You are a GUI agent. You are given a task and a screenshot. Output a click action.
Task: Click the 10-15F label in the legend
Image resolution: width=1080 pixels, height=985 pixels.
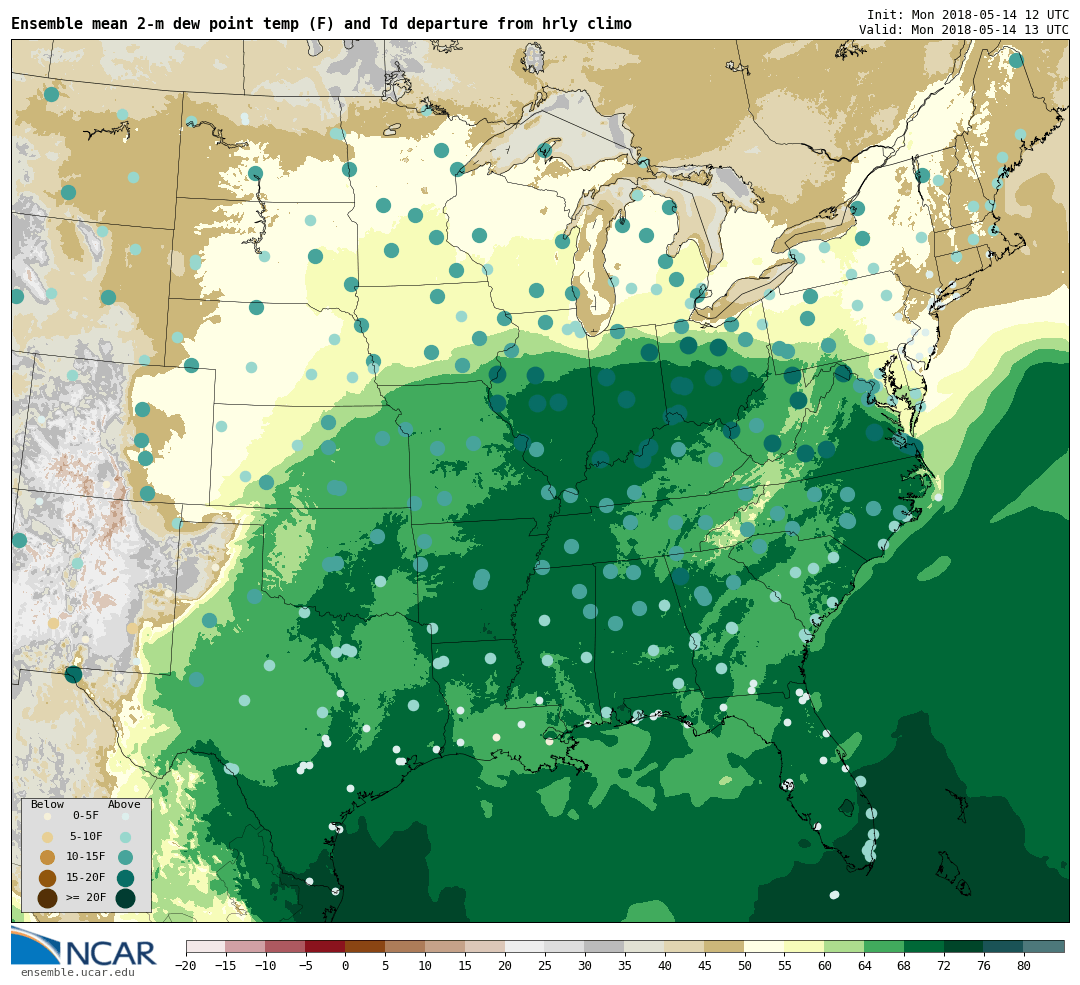coord(86,857)
